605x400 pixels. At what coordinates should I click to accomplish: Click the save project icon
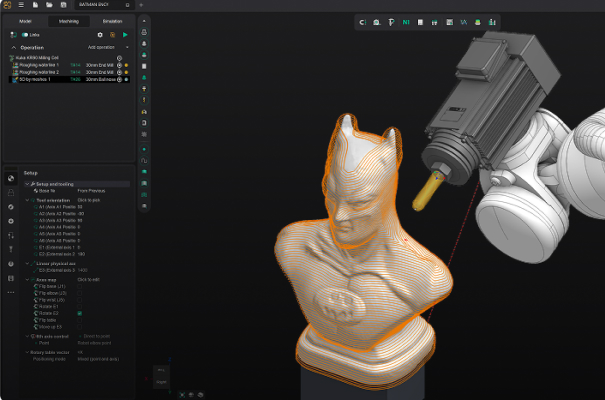[x=62, y=5]
